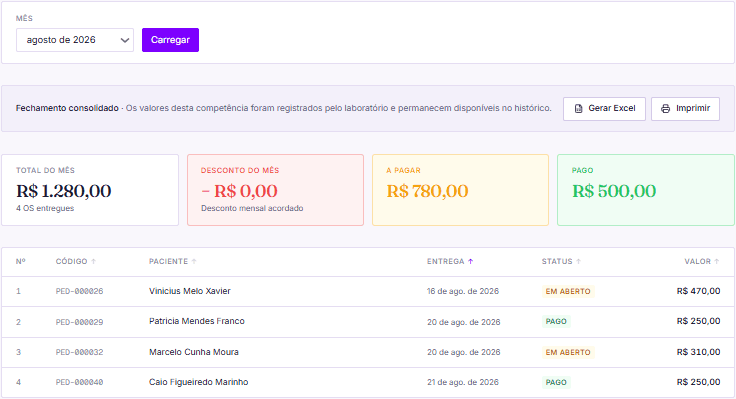Image resolution: width=736 pixels, height=399 pixels.
Task: Click EM ABERTO badge for Vinicius Melo Xavier
Action: 568,292
